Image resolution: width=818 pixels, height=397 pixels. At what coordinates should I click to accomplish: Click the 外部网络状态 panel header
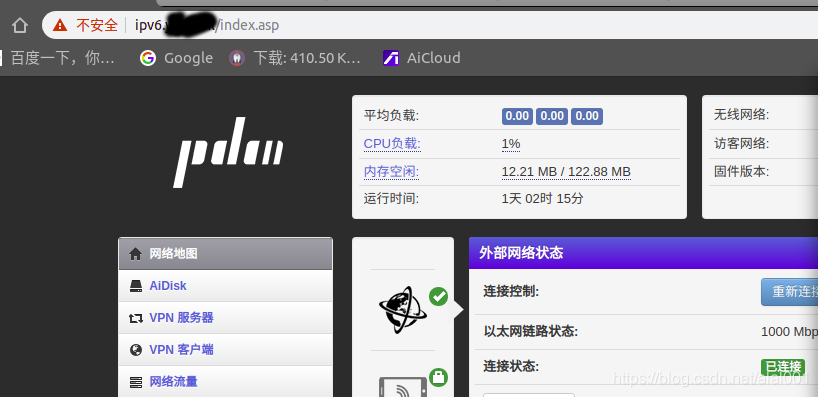point(643,253)
